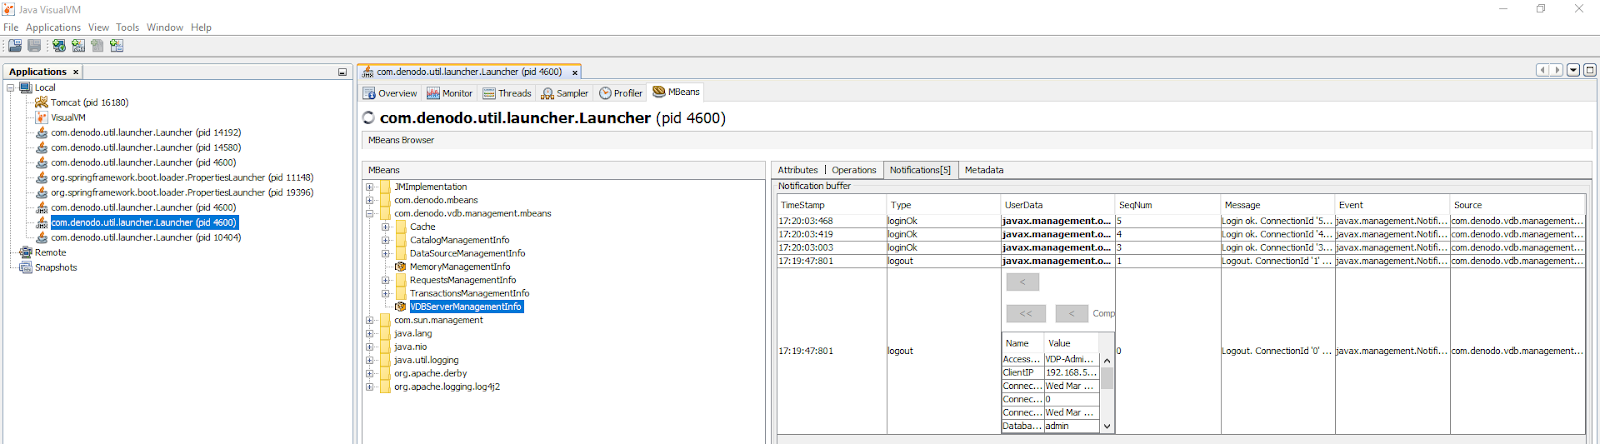The width and height of the screenshot is (1600, 444).
Task: Open the document list dropdown arrow
Action: point(1573,70)
